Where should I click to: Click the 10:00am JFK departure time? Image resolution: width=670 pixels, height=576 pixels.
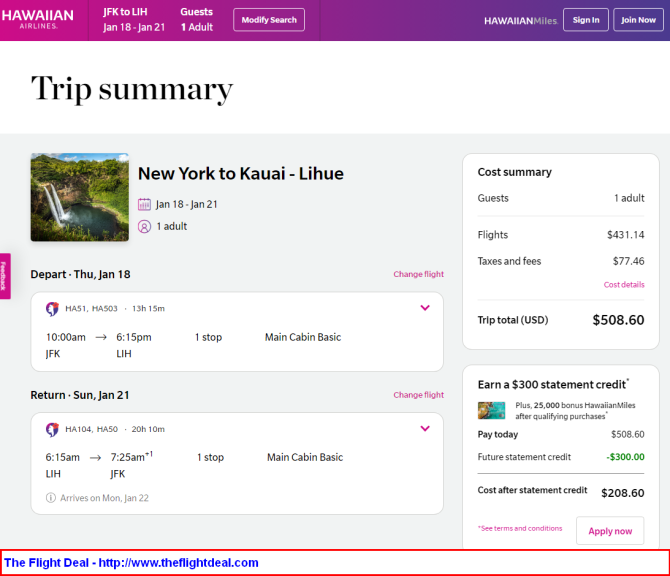[x=66, y=337]
